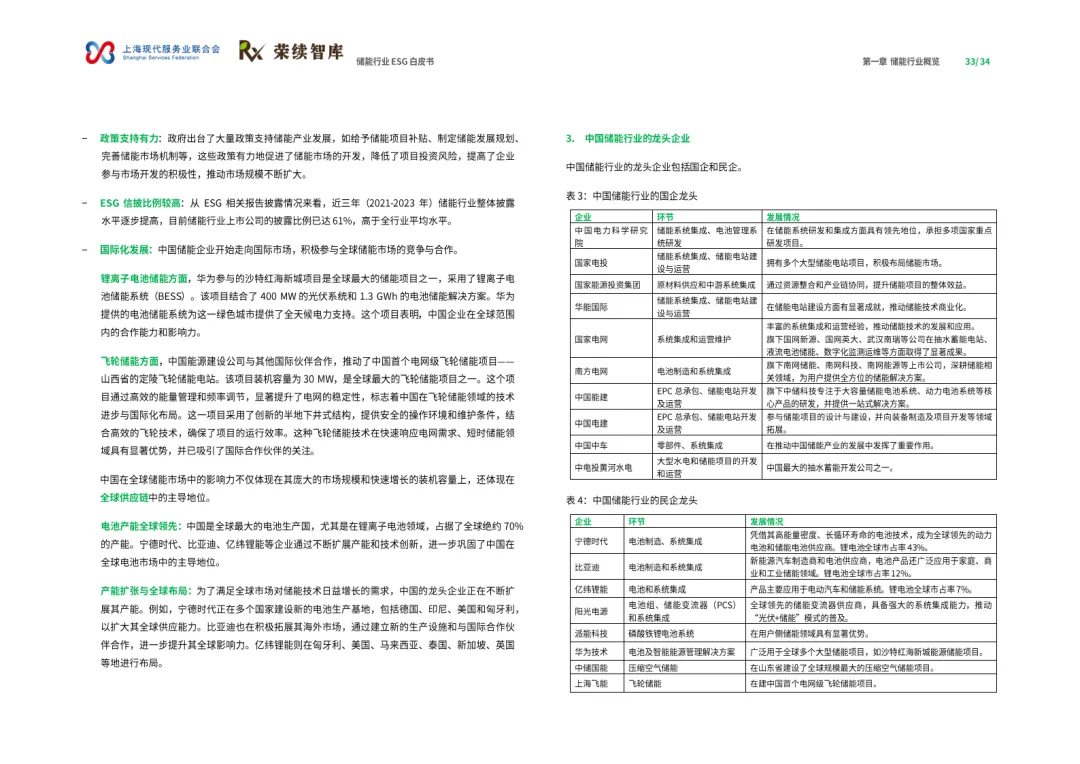The image size is (1080, 764).
Task: Select the 上海飞轮 cell
Action: tap(597, 683)
